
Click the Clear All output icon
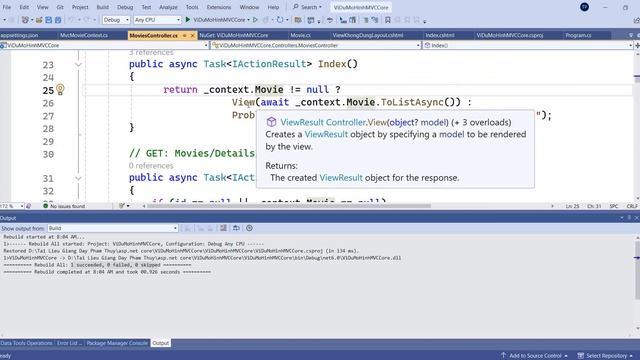pyautogui.click(x=223, y=228)
